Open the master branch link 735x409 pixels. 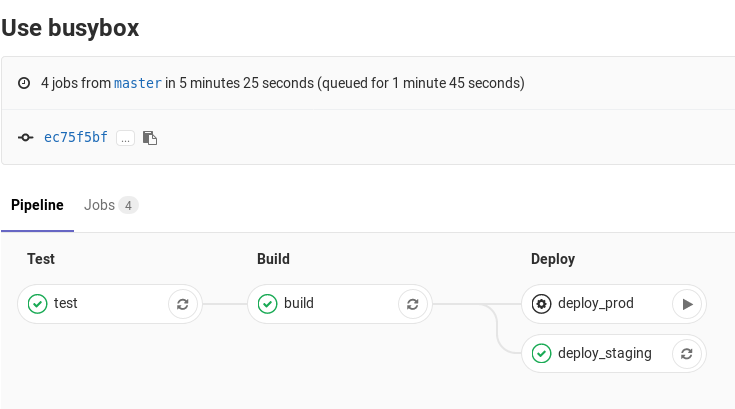[x=138, y=83]
